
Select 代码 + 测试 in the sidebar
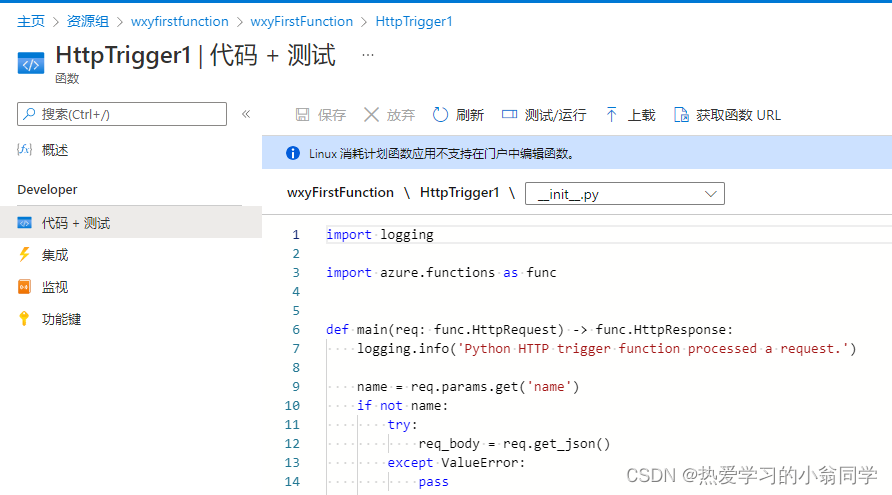click(x=131, y=222)
